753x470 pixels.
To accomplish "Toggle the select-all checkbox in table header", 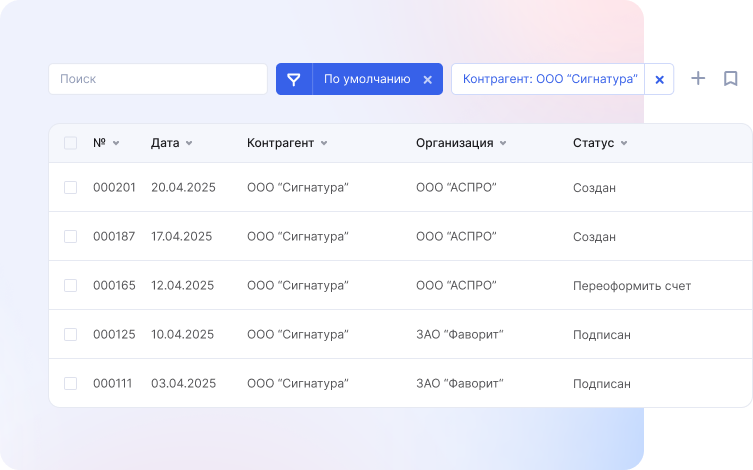I will coord(70,143).
